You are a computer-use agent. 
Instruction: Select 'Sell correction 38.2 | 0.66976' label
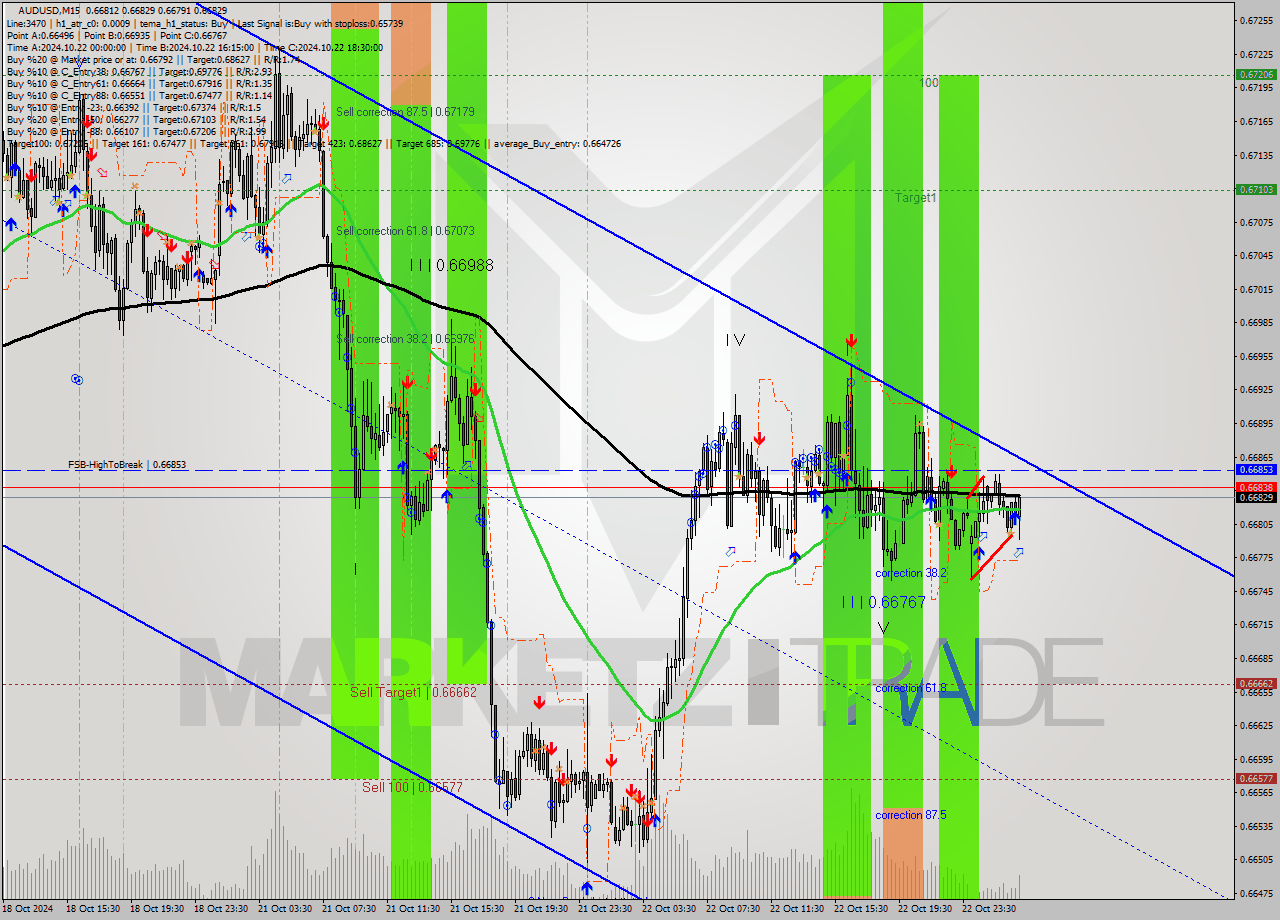tap(405, 339)
